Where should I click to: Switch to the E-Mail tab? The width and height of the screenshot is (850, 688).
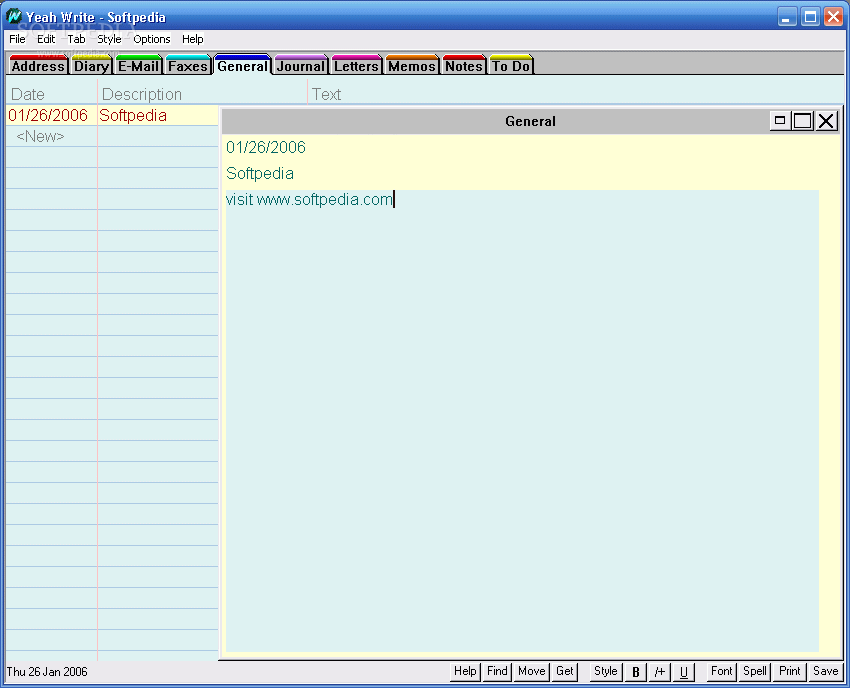point(138,65)
